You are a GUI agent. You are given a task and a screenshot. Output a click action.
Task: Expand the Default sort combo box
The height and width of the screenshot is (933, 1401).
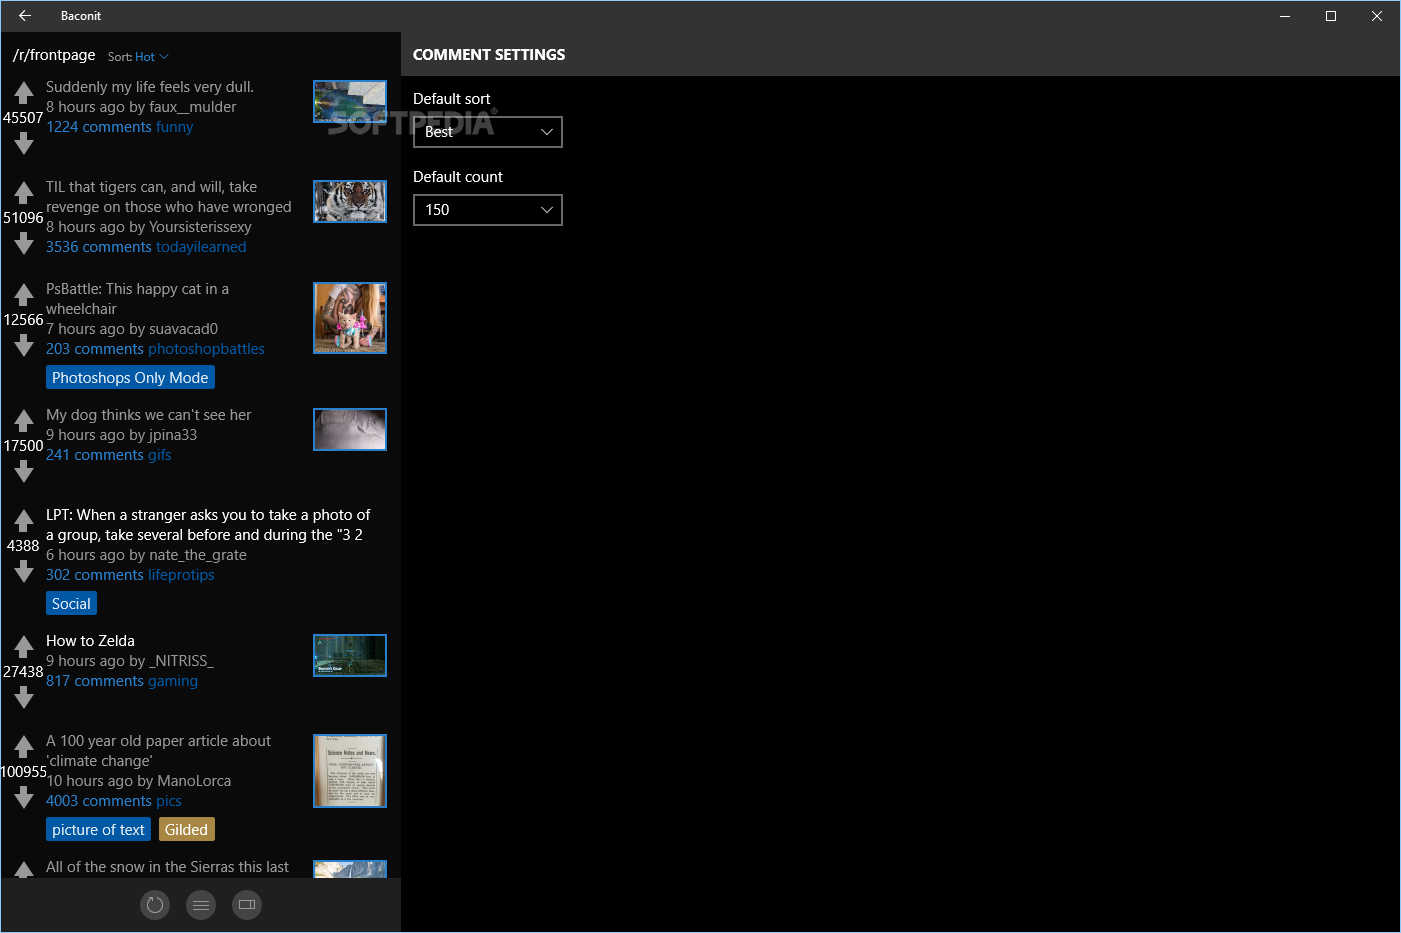488,132
